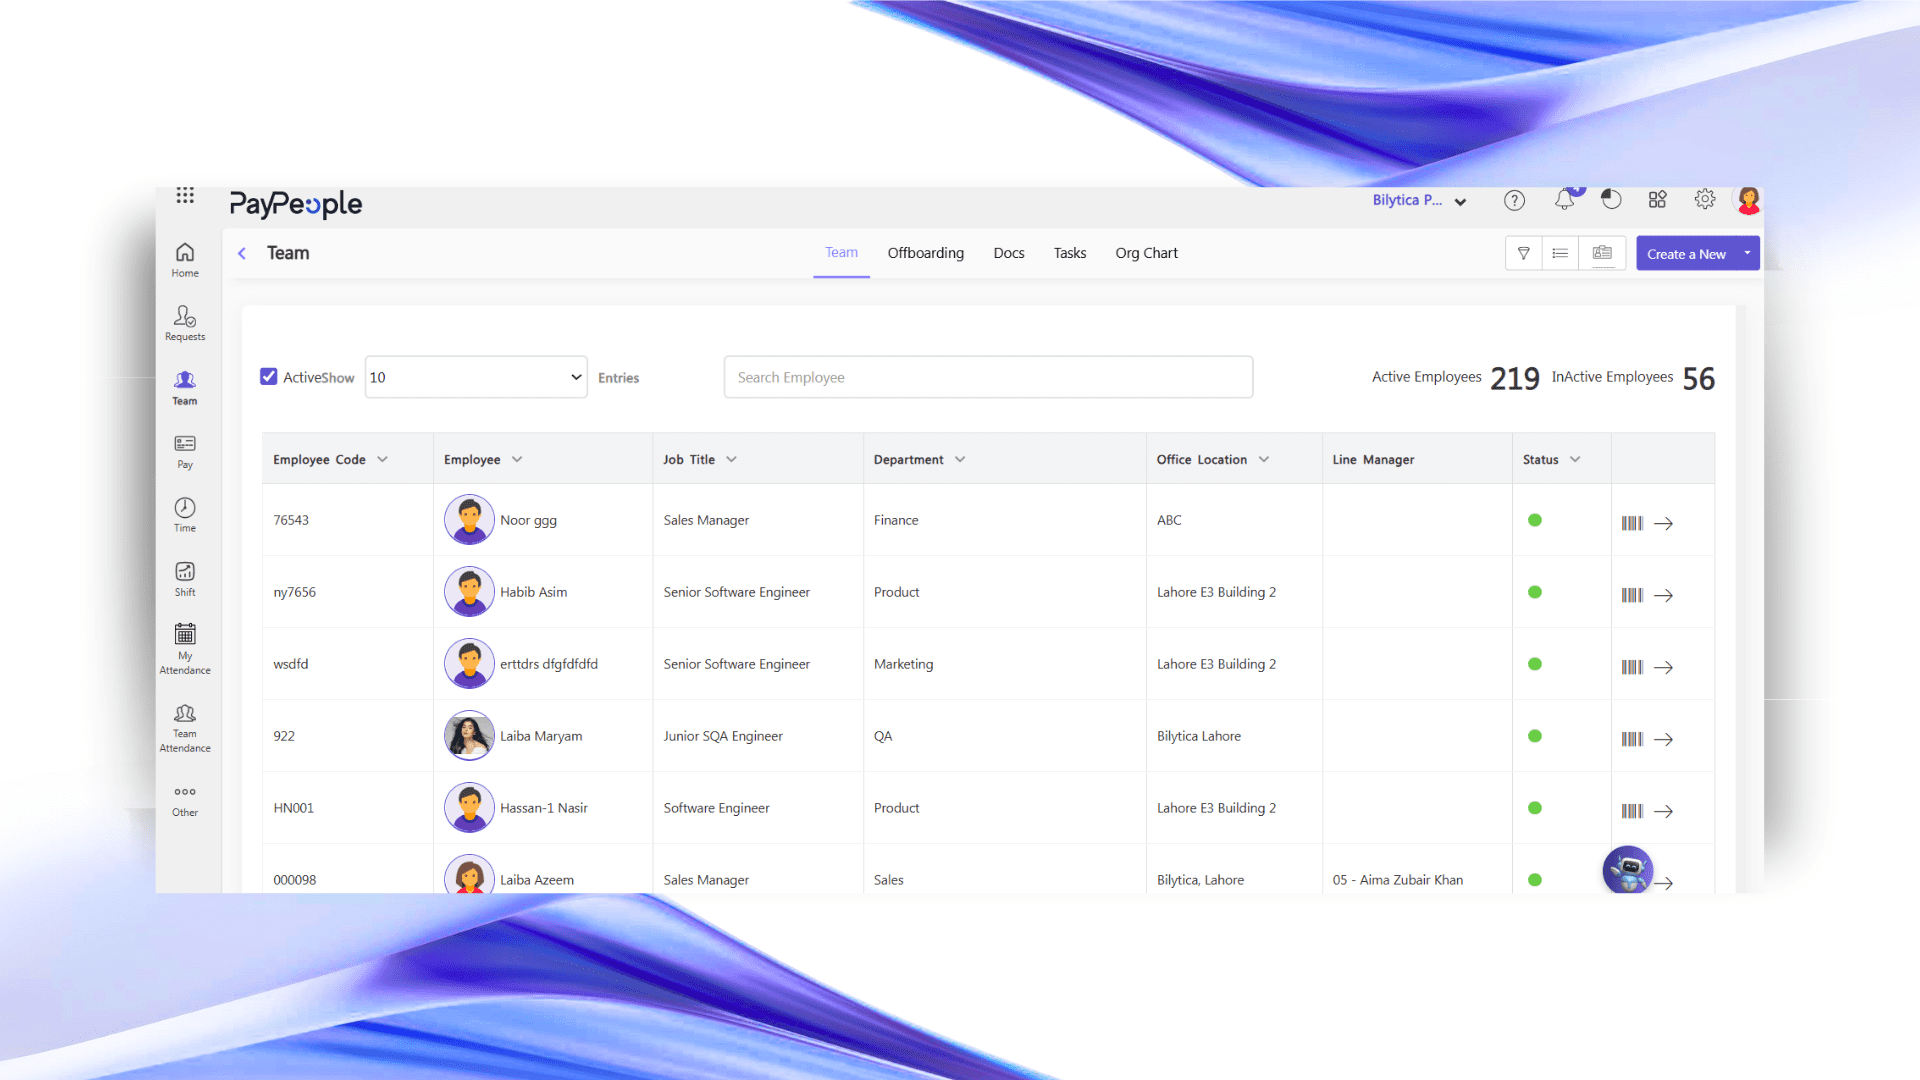Open the Show entries dropdown
Image resolution: width=1920 pixels, height=1080 pixels.
coord(476,377)
